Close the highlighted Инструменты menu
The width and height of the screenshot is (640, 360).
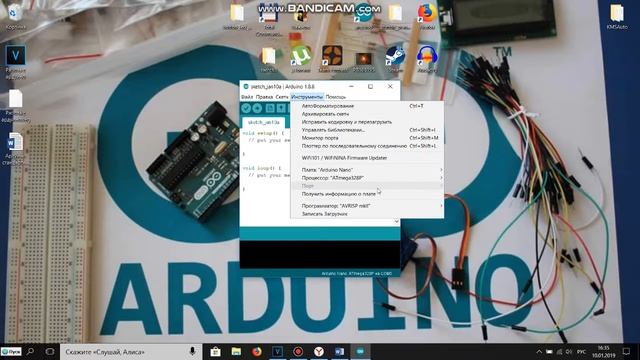[x=307, y=97]
